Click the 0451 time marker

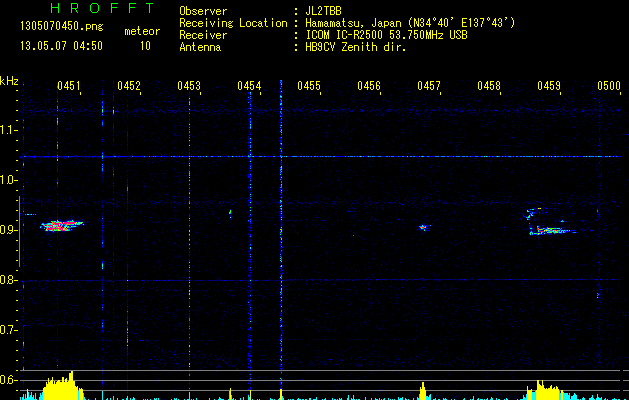tap(68, 87)
